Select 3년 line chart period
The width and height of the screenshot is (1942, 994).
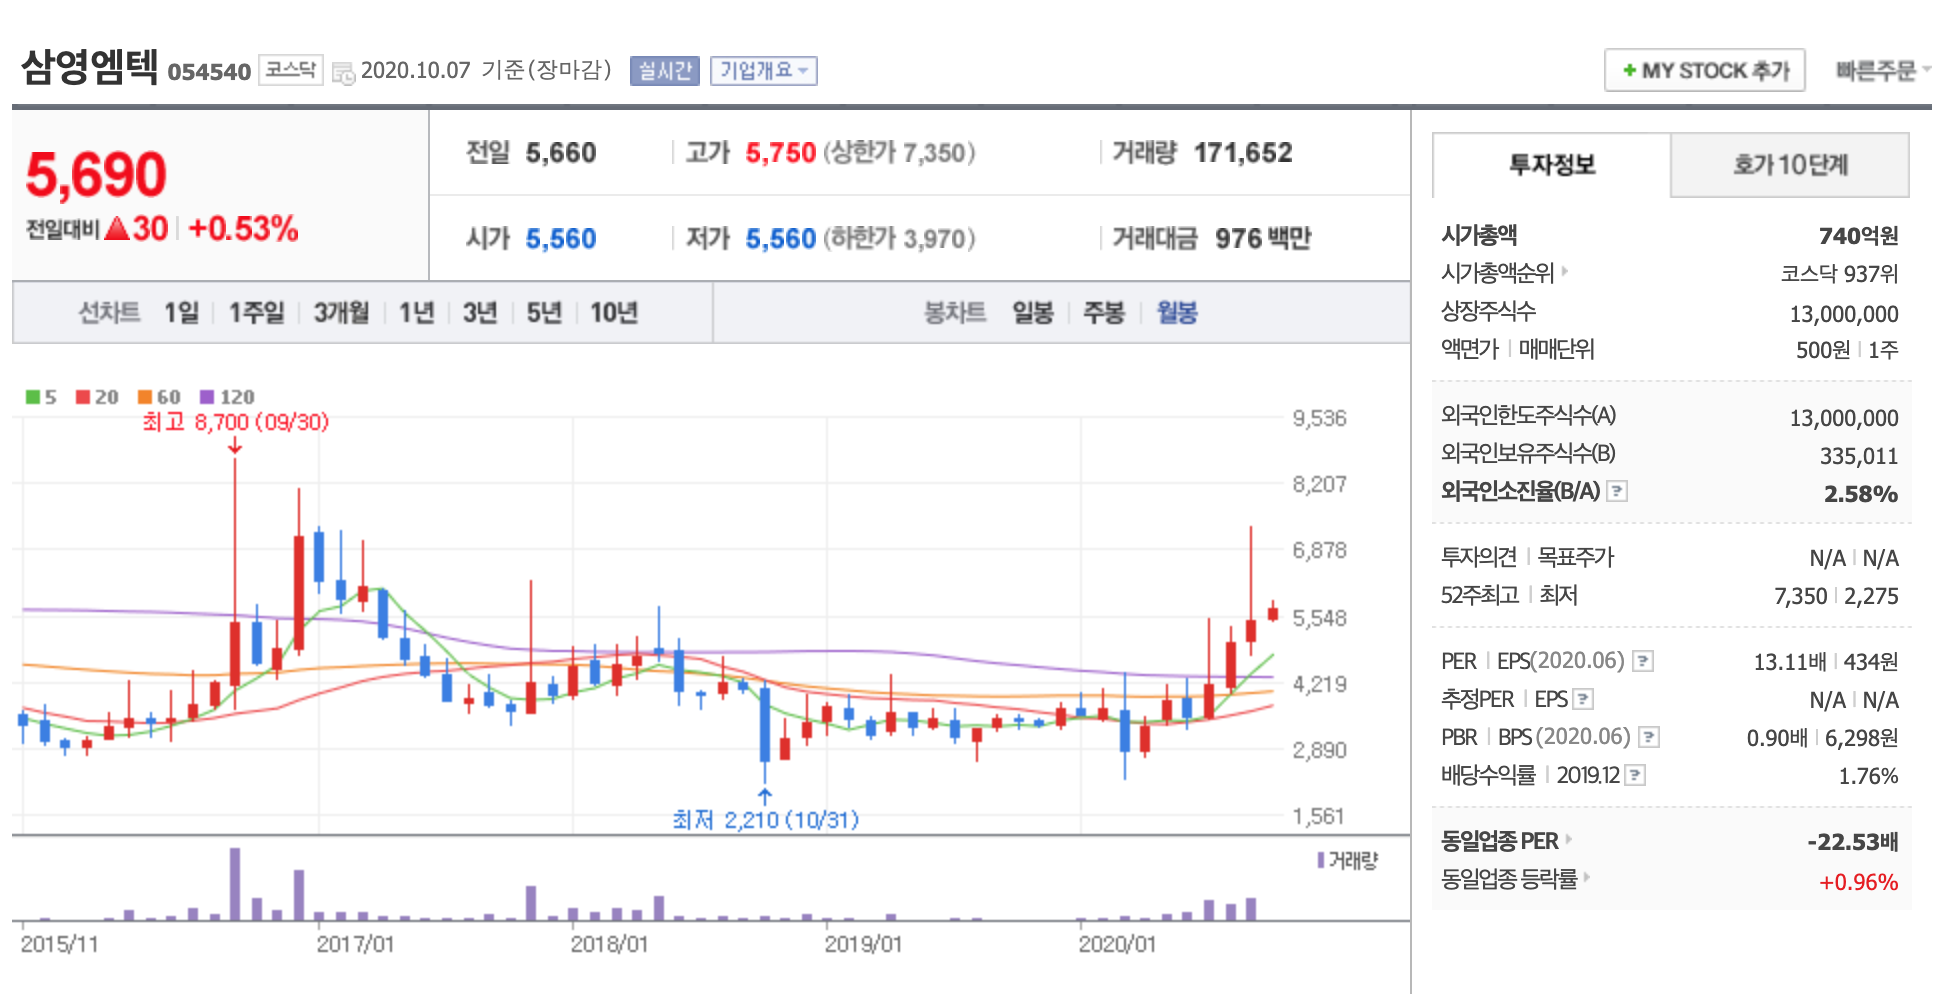480,313
